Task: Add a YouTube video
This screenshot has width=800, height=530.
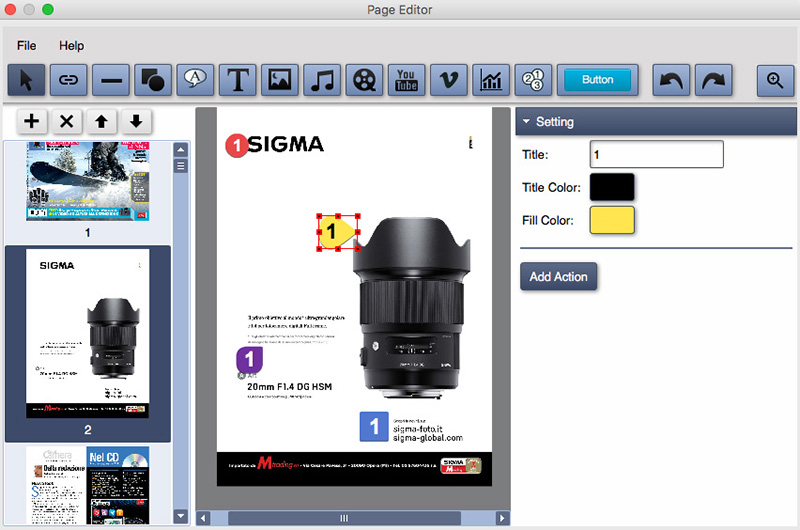Action: 407,80
